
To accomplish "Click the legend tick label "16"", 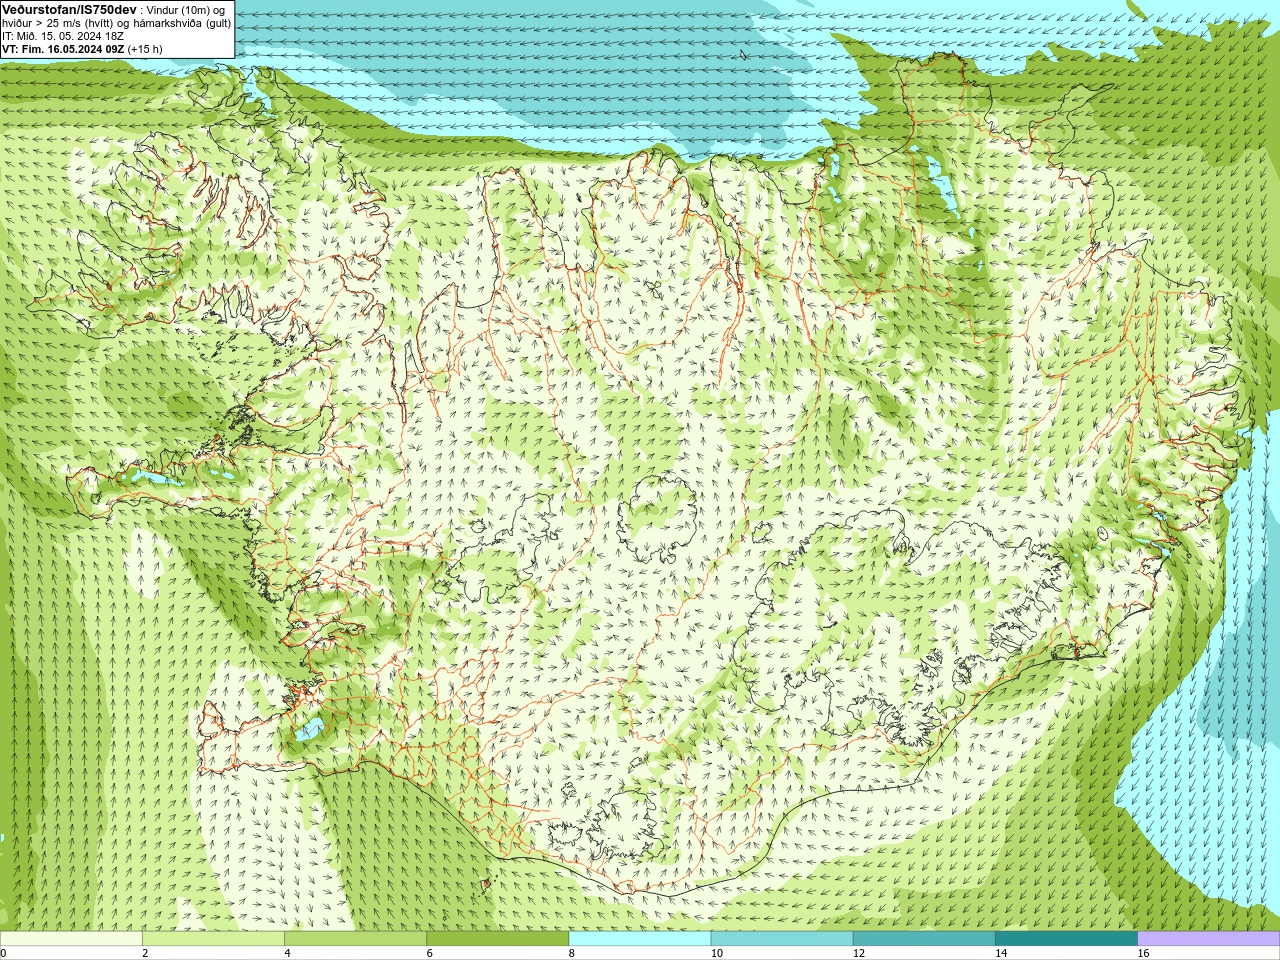I will tap(1143, 953).
